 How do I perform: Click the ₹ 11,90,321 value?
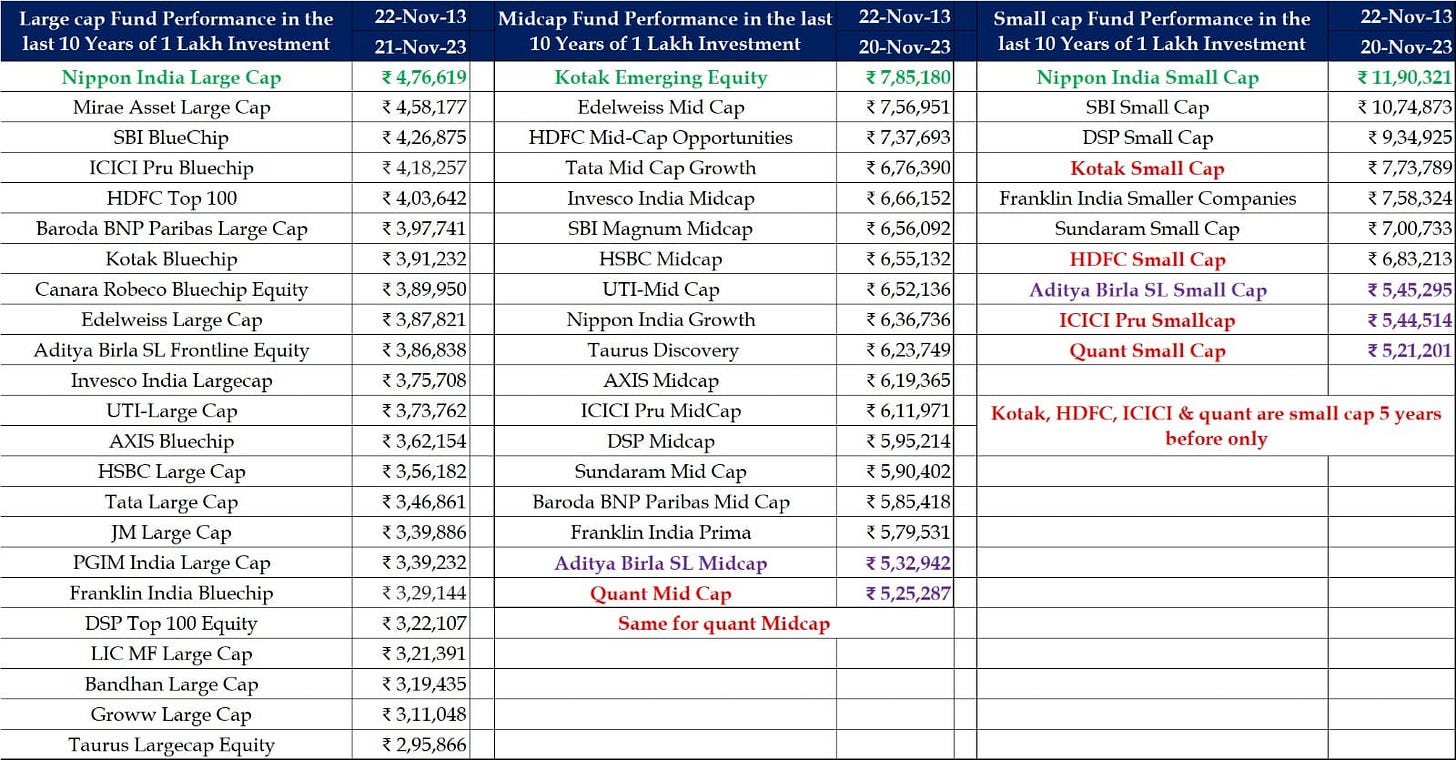(x=1404, y=77)
